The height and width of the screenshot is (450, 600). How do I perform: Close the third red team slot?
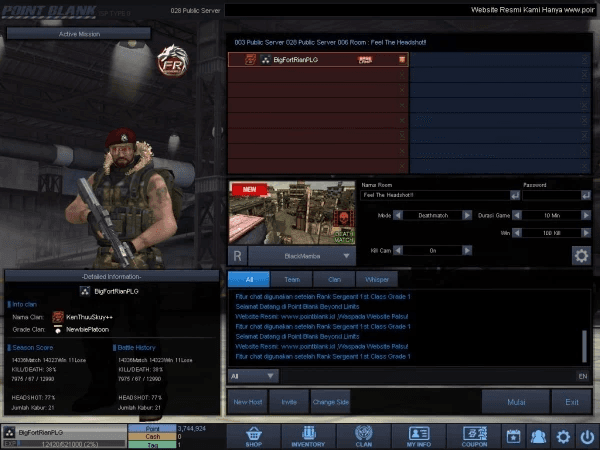(402, 90)
